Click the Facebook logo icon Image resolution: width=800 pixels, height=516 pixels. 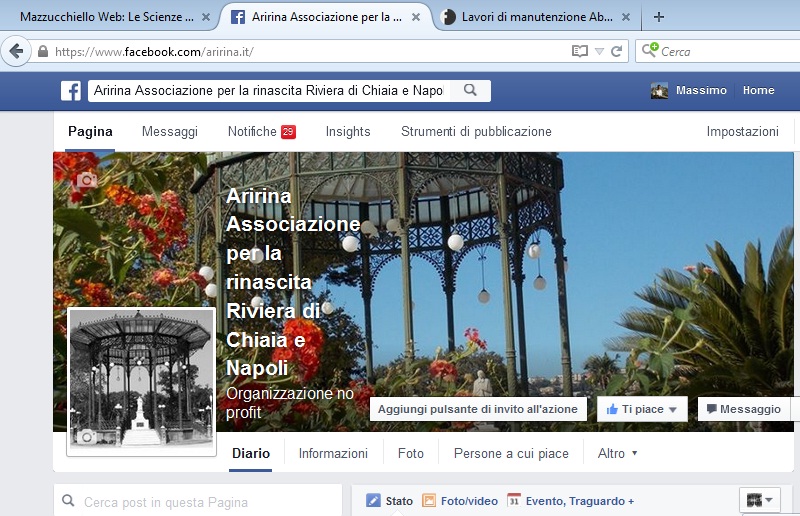pyautogui.click(x=71, y=91)
